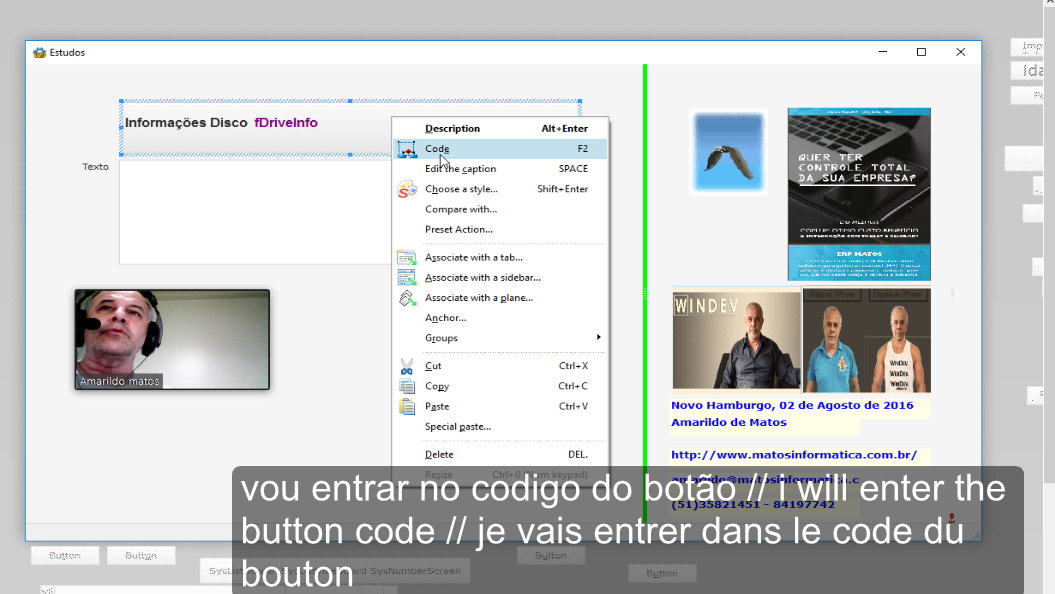Click the Associate with a sidebar icon
The width and height of the screenshot is (1055, 594).
tap(406, 277)
